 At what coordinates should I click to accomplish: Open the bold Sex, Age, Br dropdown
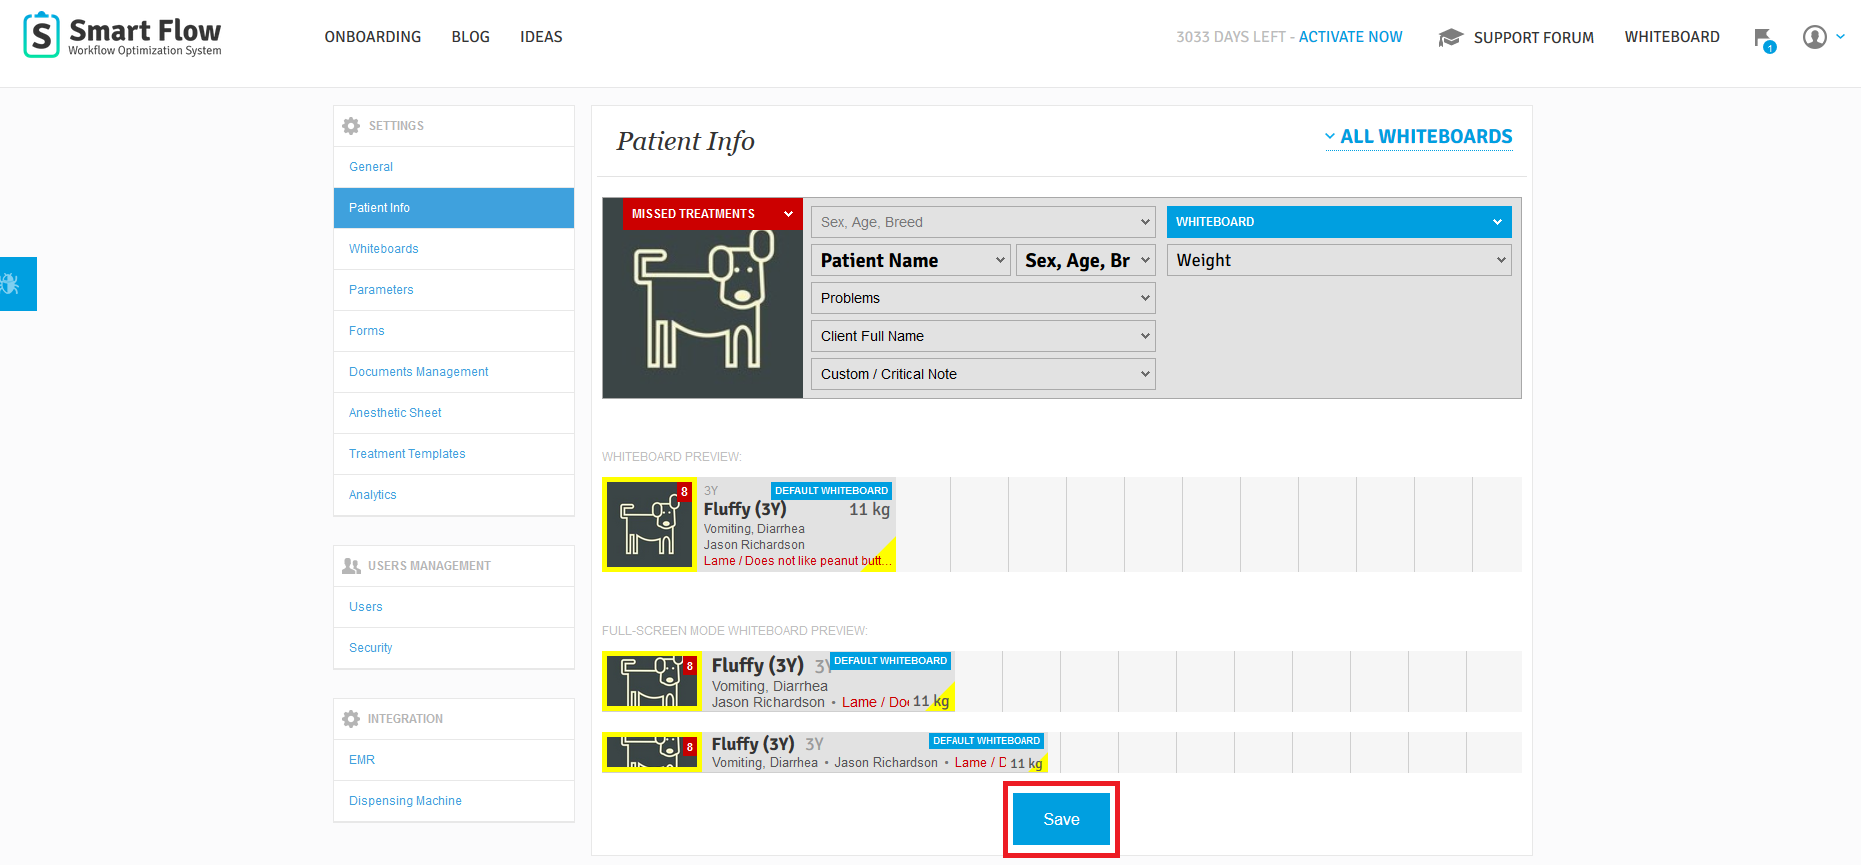(1085, 260)
